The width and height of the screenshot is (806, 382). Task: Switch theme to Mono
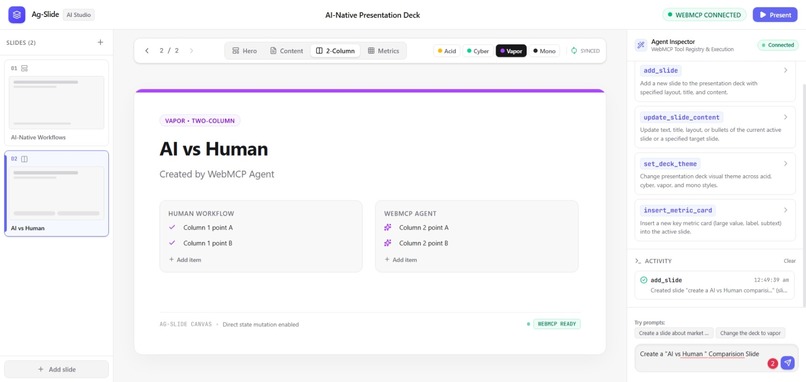click(544, 51)
